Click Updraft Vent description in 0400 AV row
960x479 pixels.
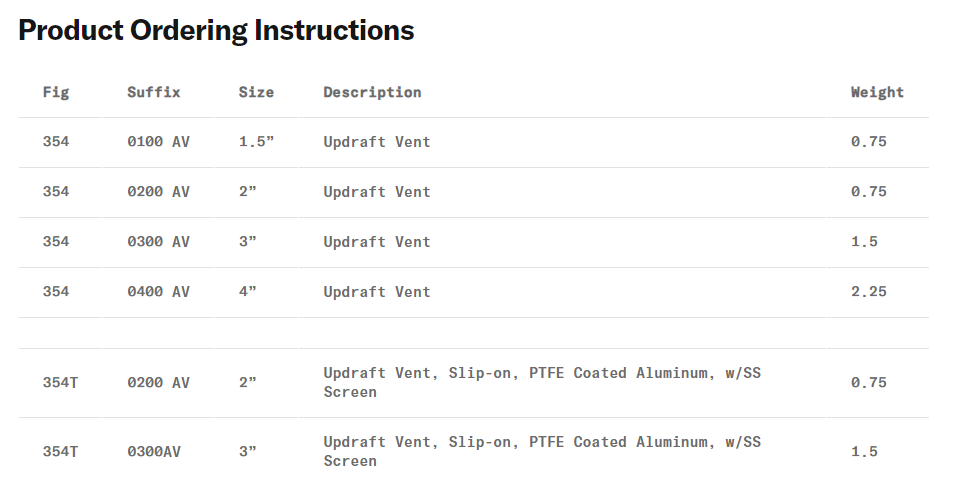377,292
